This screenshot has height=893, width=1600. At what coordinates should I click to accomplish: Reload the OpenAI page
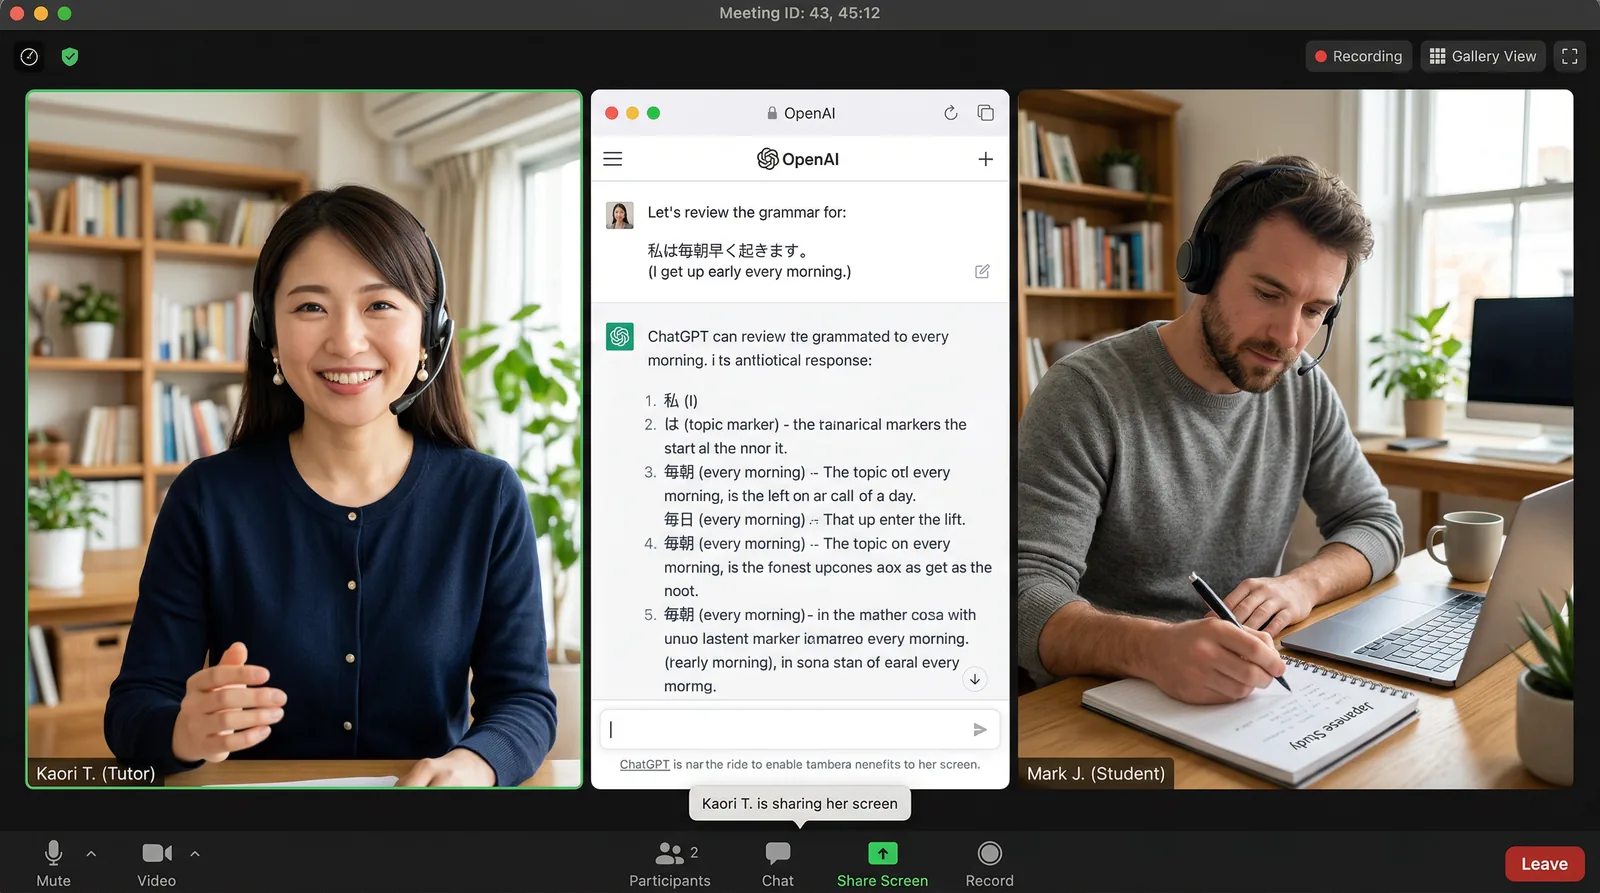(x=950, y=113)
